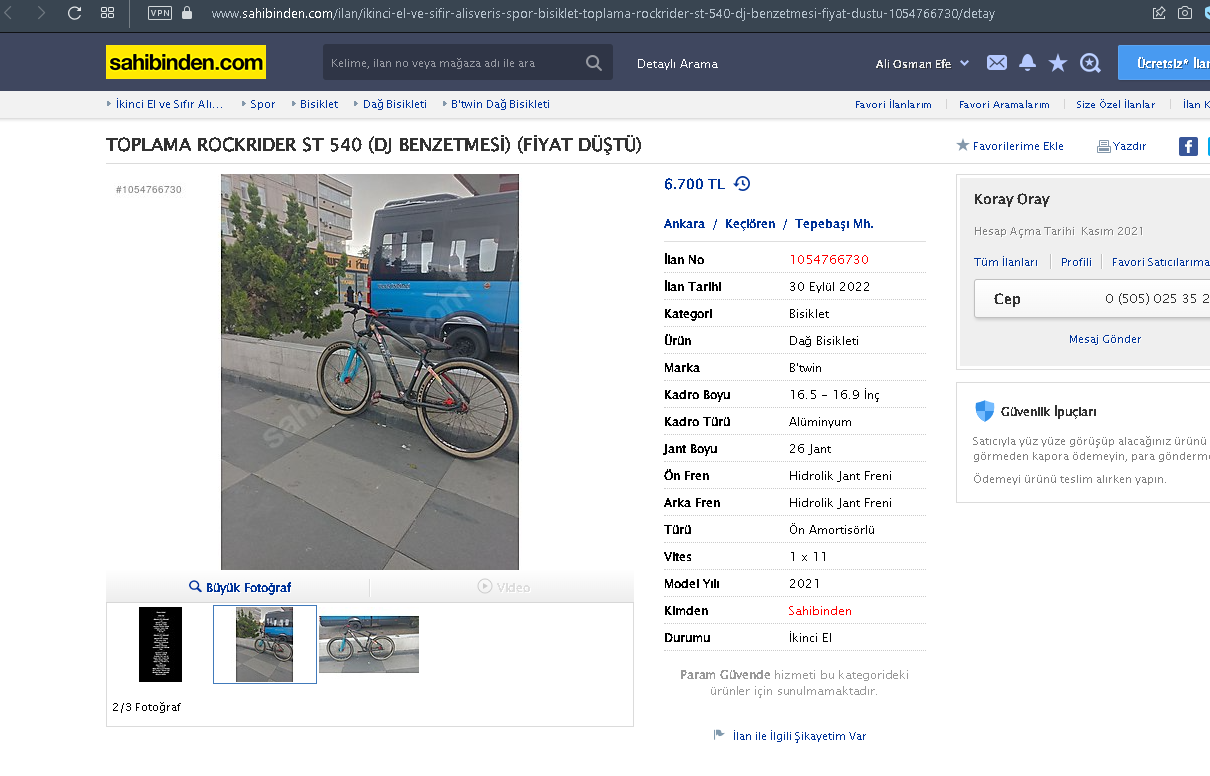Click Keçiören location link
The image size is (1210, 776).
750,224
